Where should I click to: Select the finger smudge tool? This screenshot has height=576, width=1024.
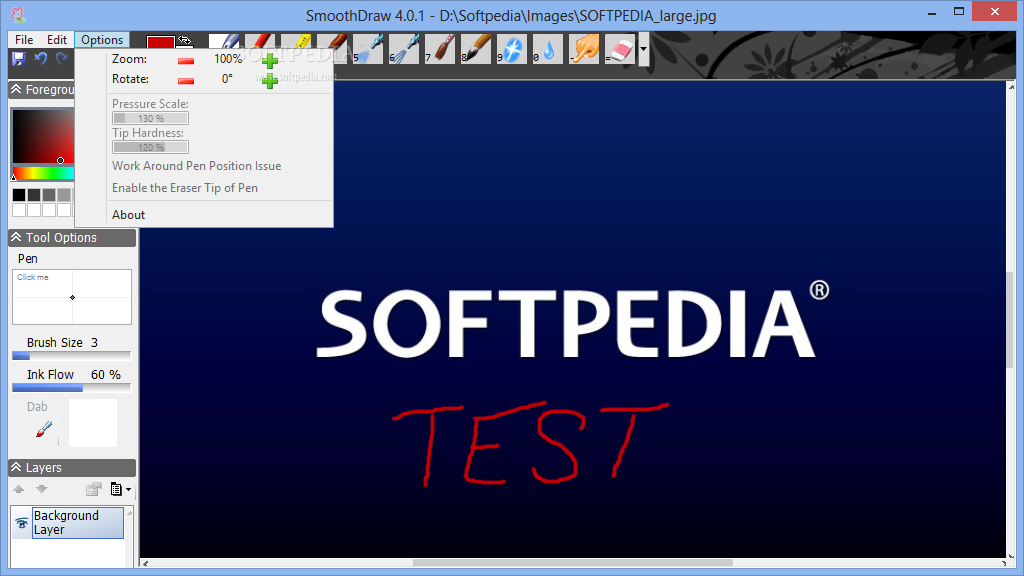click(584, 49)
